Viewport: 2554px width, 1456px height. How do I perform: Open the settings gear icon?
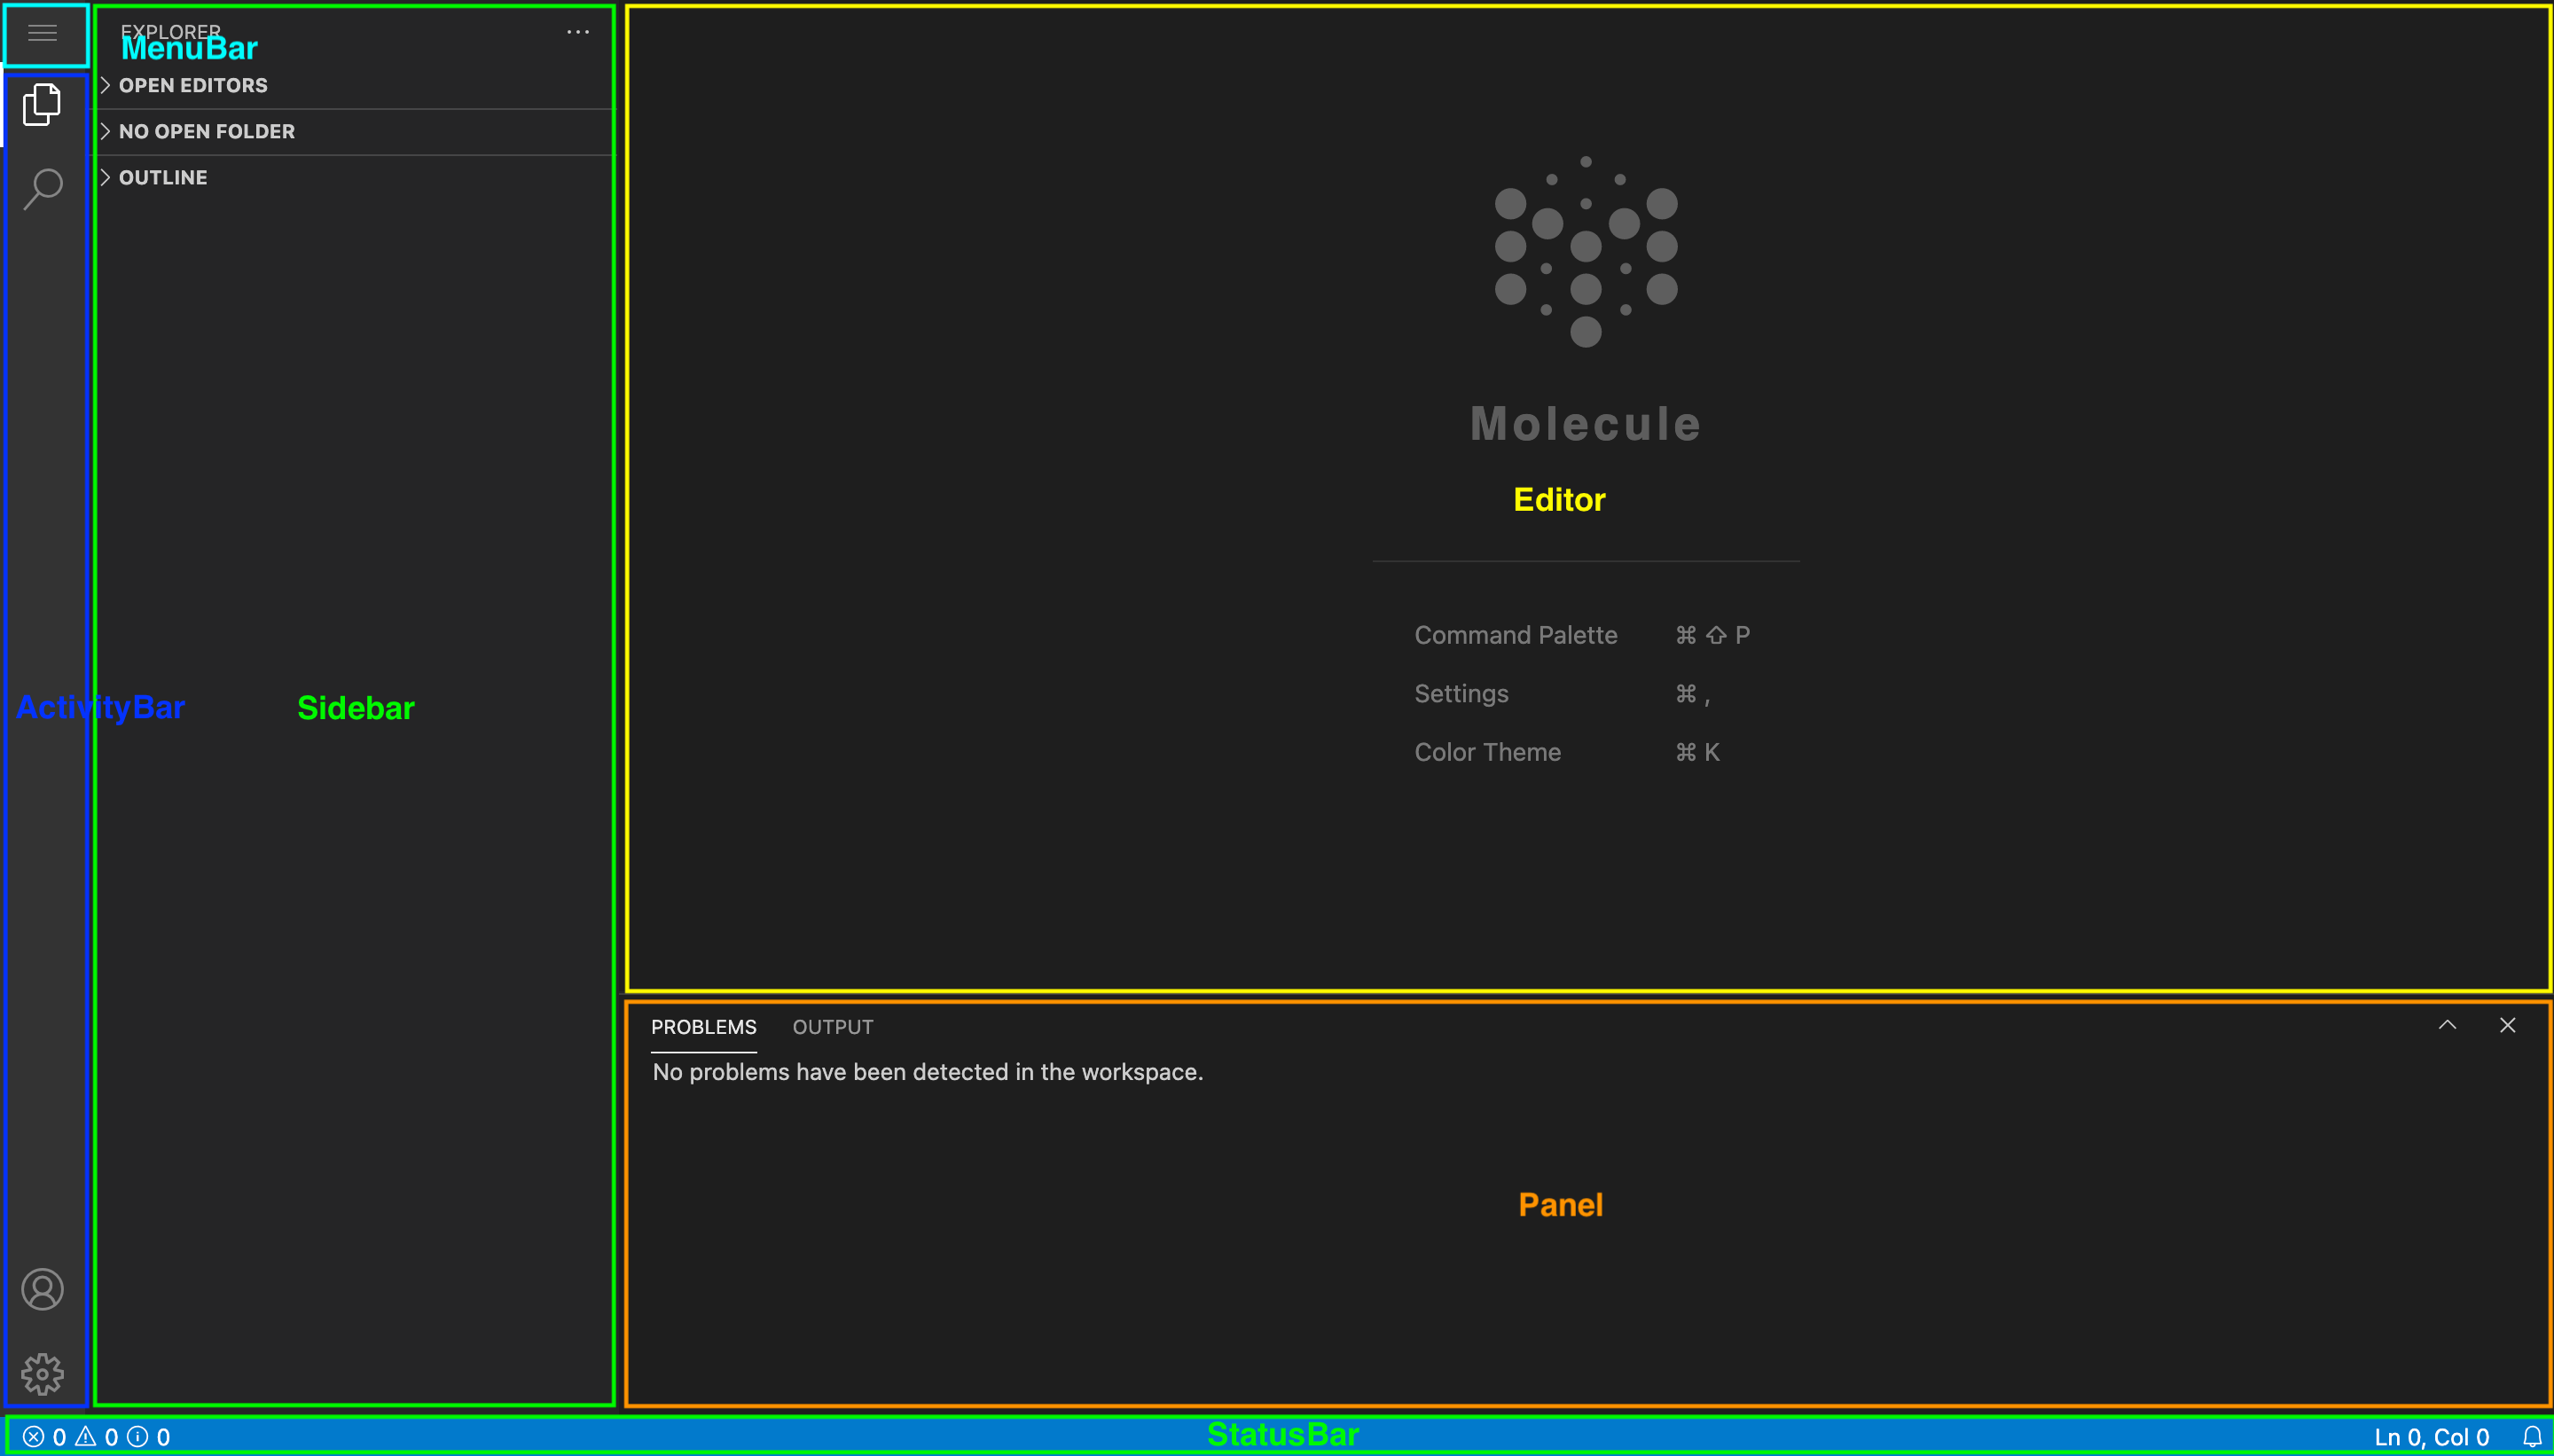pos(42,1374)
